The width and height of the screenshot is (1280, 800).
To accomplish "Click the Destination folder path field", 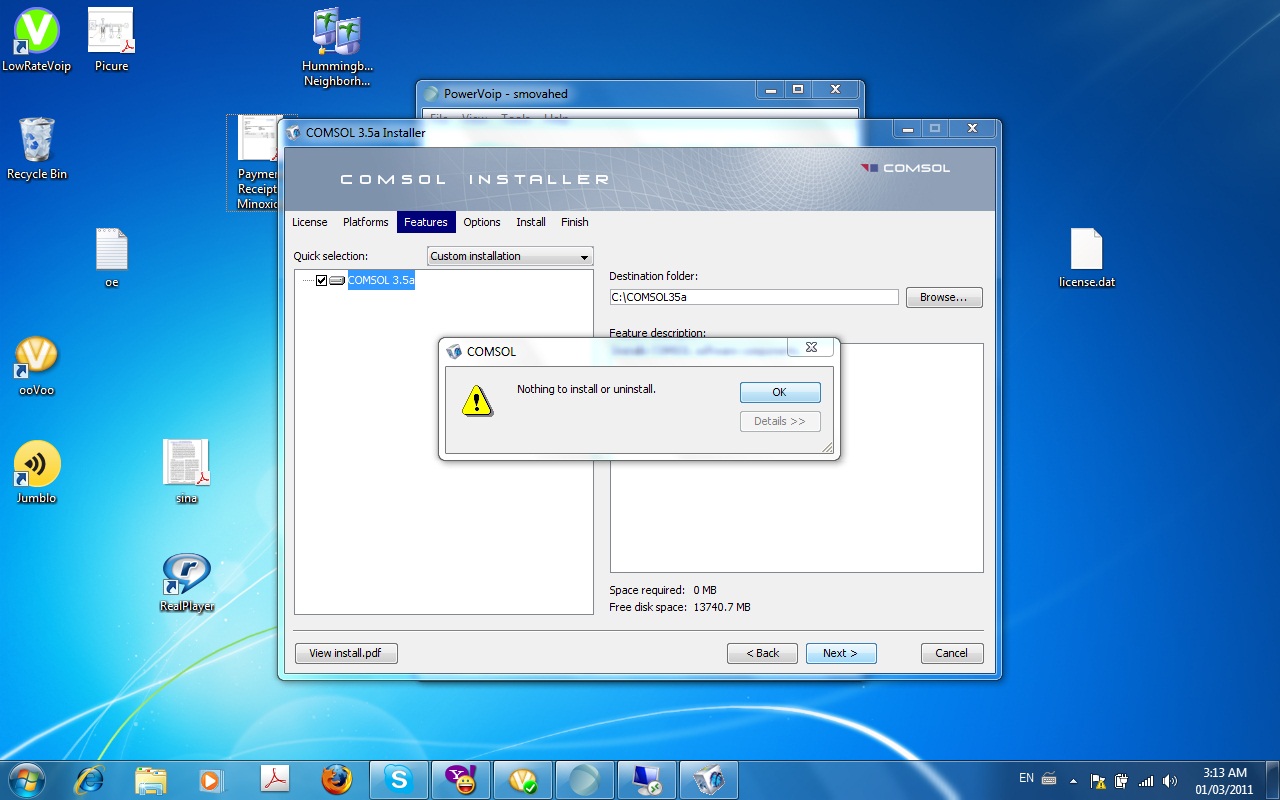I will pyautogui.click(x=754, y=297).
